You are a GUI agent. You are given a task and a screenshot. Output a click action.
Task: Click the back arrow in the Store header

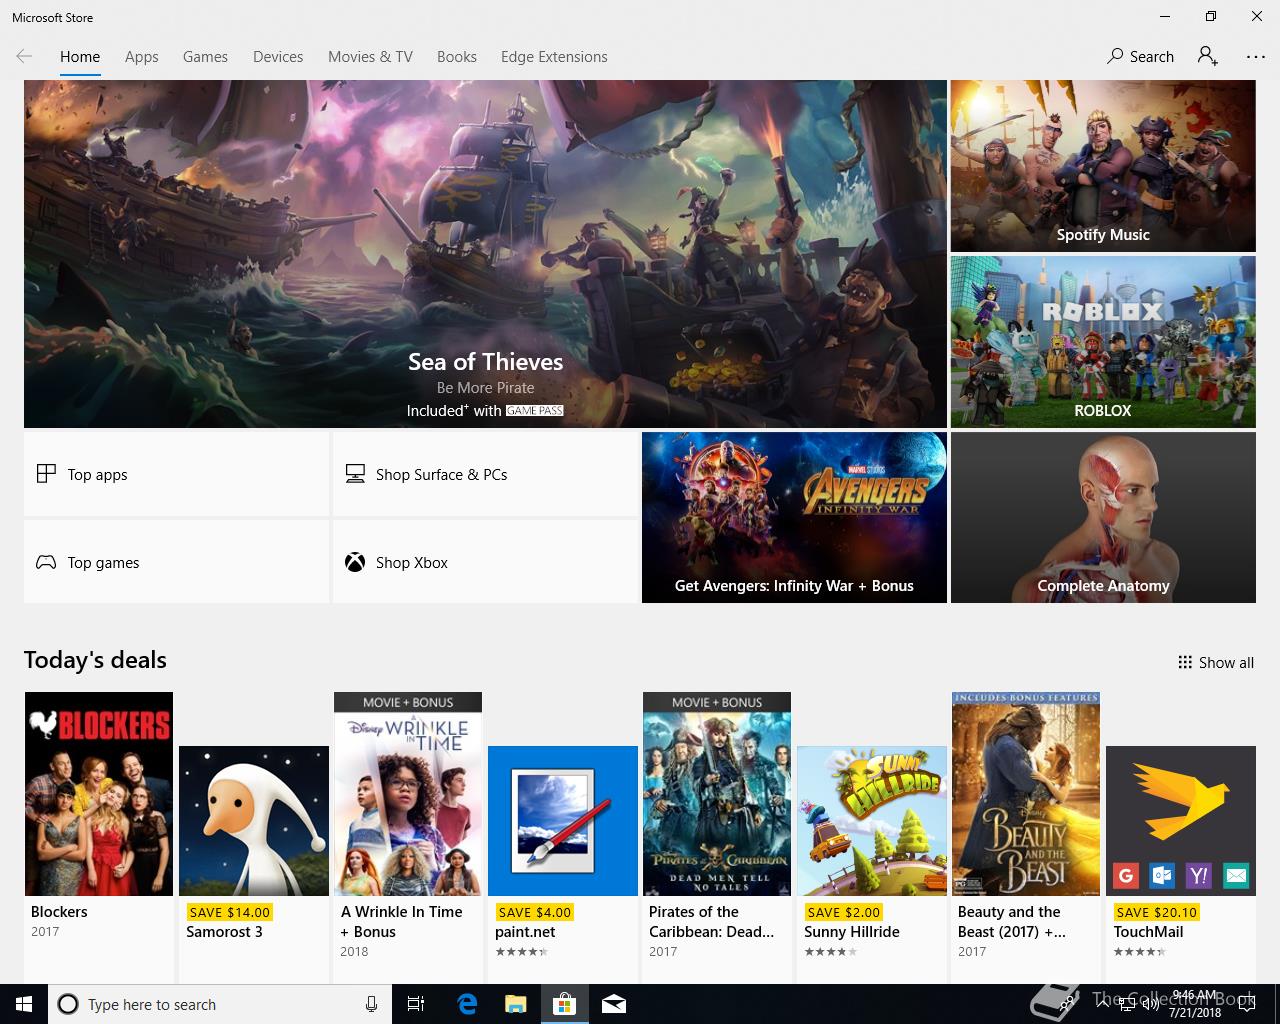click(x=24, y=57)
